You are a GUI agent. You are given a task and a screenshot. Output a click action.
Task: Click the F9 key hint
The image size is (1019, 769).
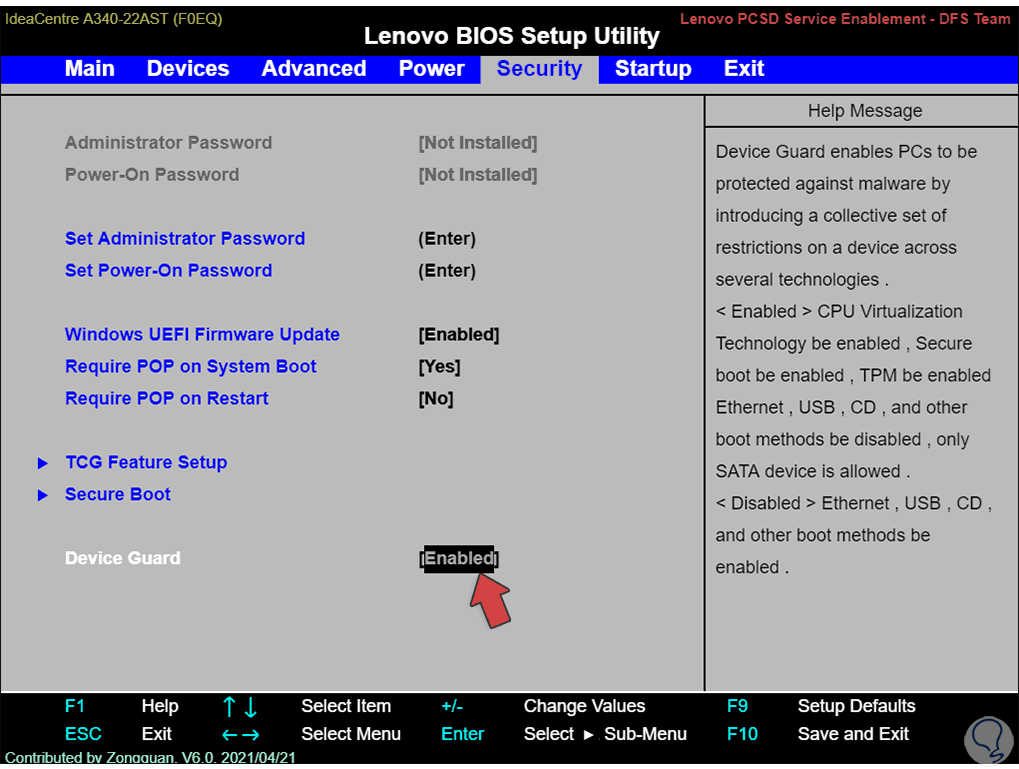click(x=738, y=706)
